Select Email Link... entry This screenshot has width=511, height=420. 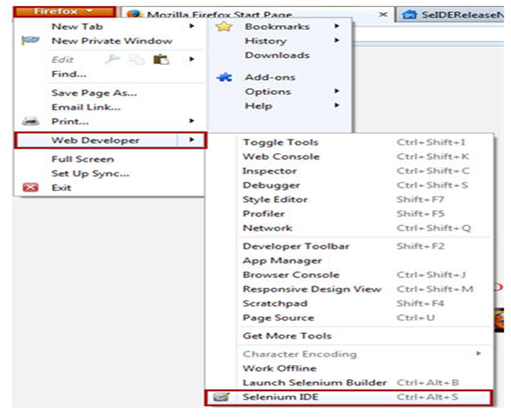pos(110,107)
